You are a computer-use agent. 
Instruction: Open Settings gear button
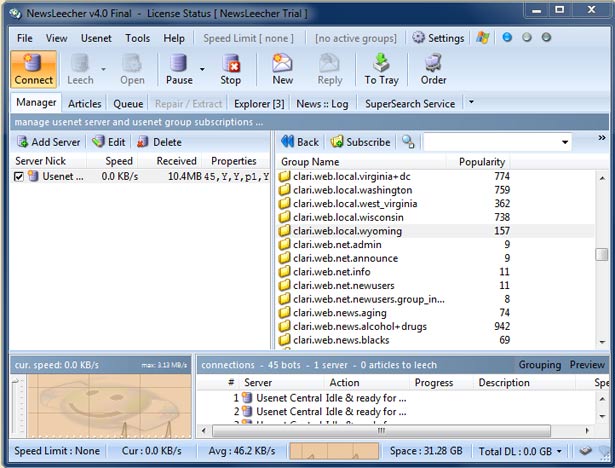[x=438, y=38]
